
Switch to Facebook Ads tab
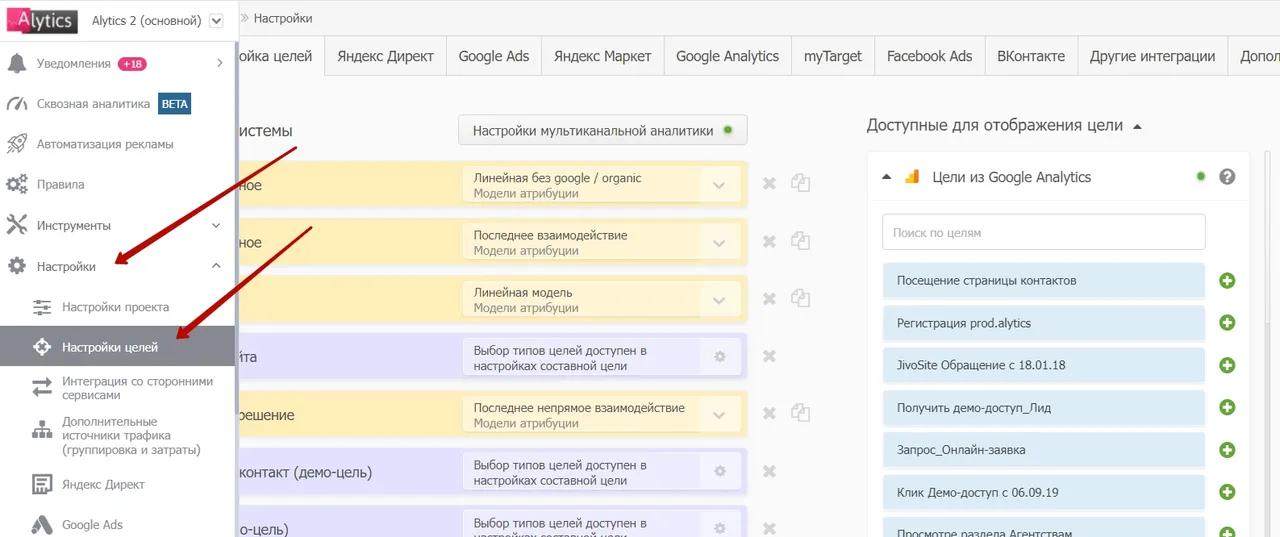coord(929,56)
